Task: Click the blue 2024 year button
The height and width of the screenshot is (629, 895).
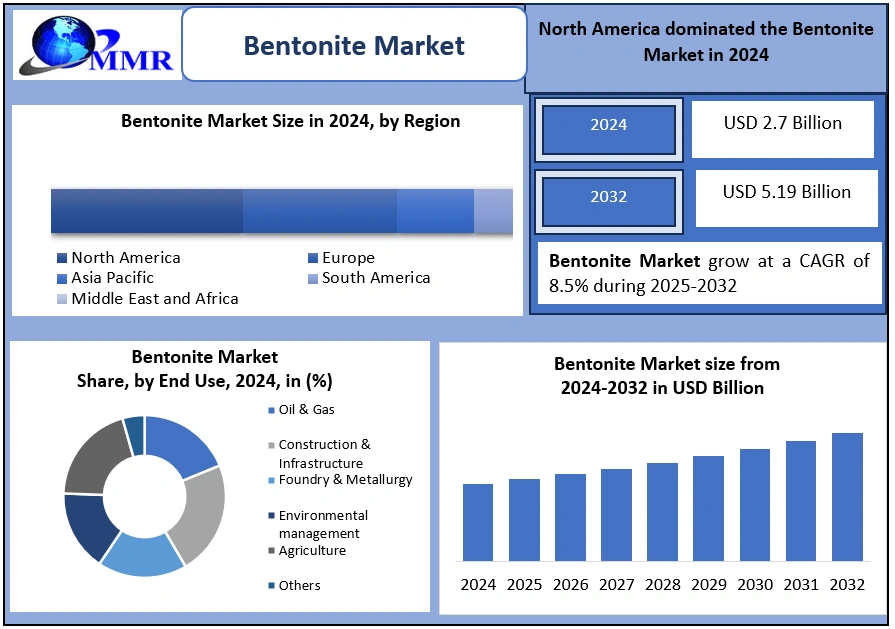Action: tap(608, 126)
